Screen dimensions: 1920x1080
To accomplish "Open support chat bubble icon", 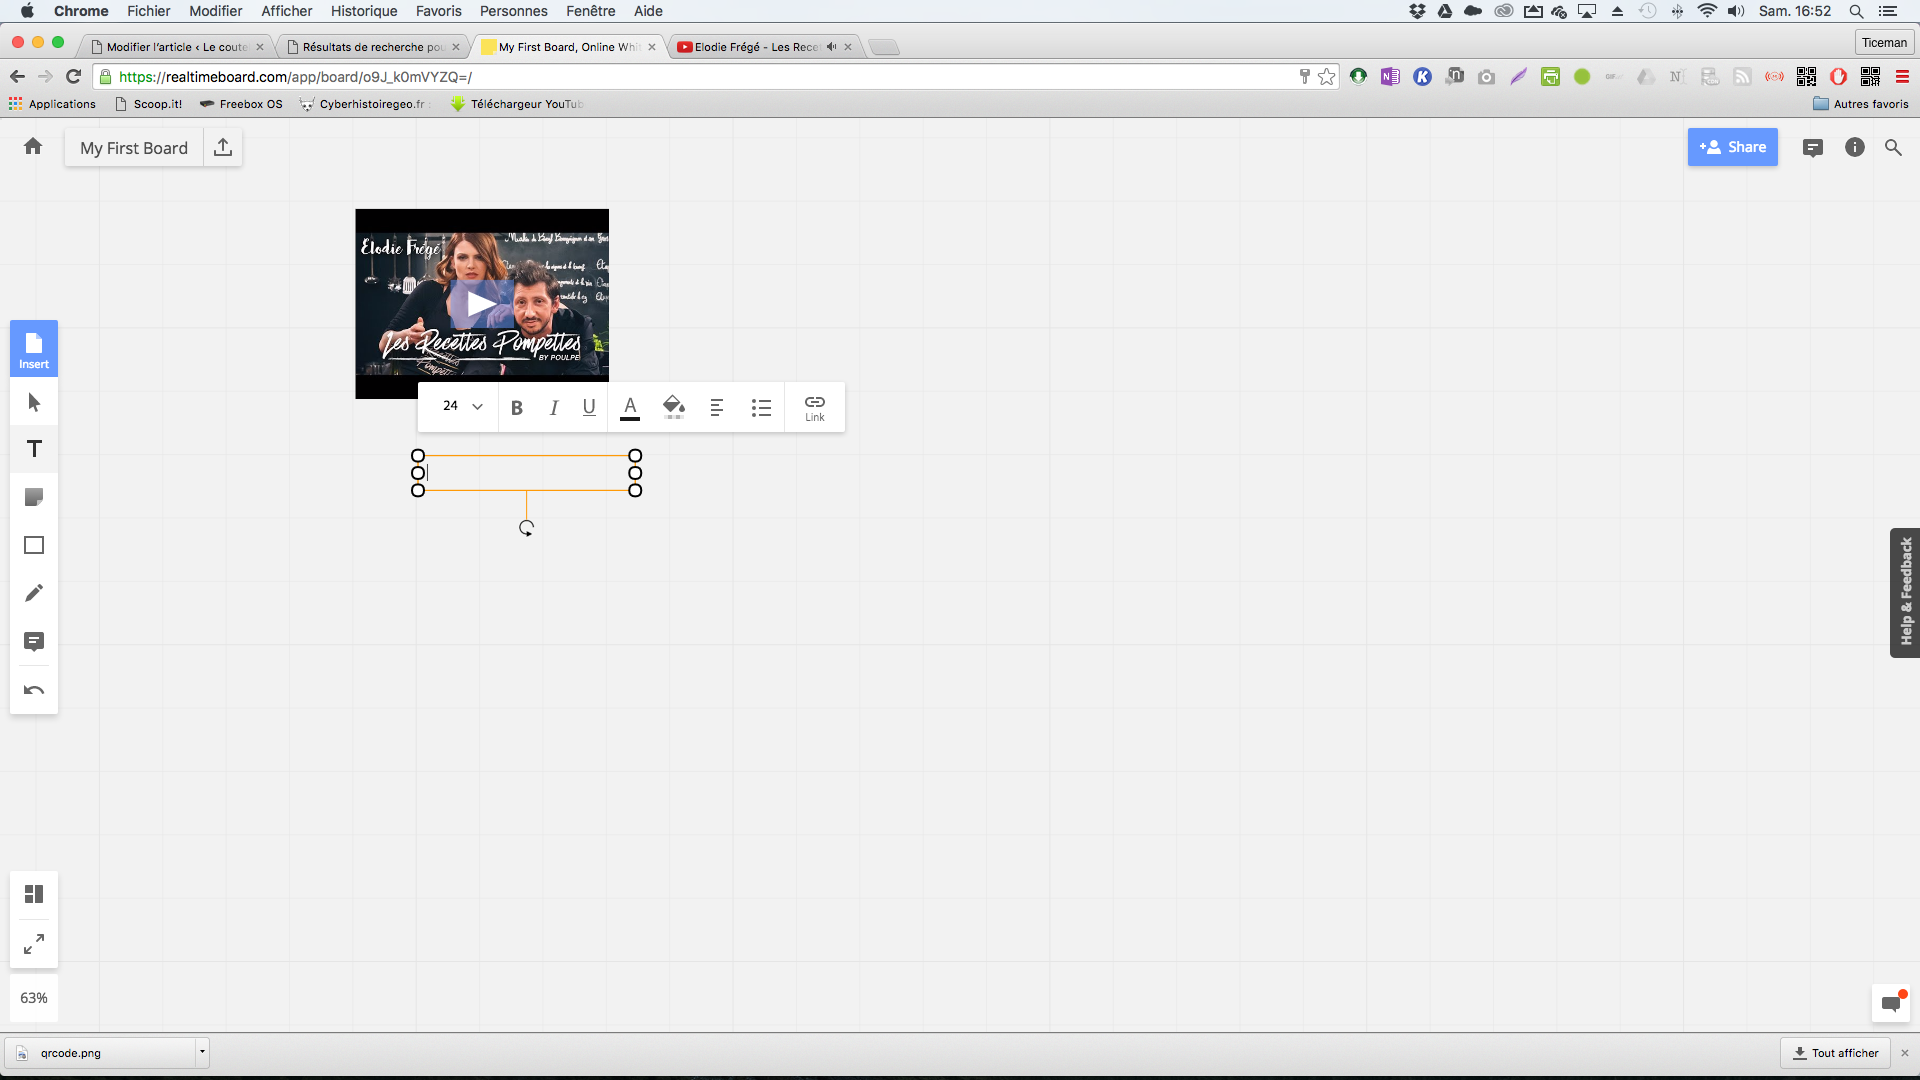I will 1891,1003.
